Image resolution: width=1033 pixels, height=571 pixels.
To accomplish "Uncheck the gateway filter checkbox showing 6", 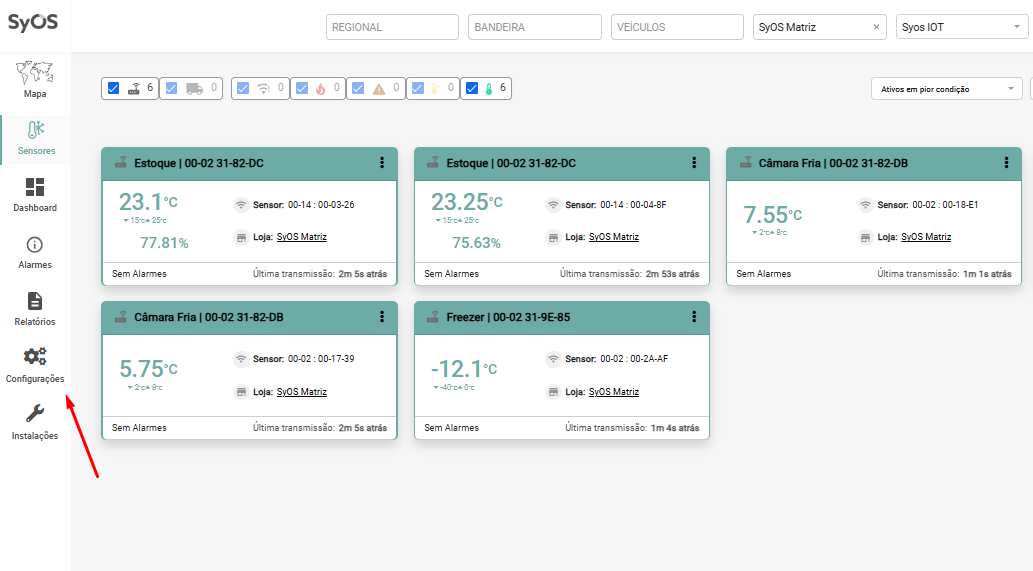I will click(x=113, y=88).
